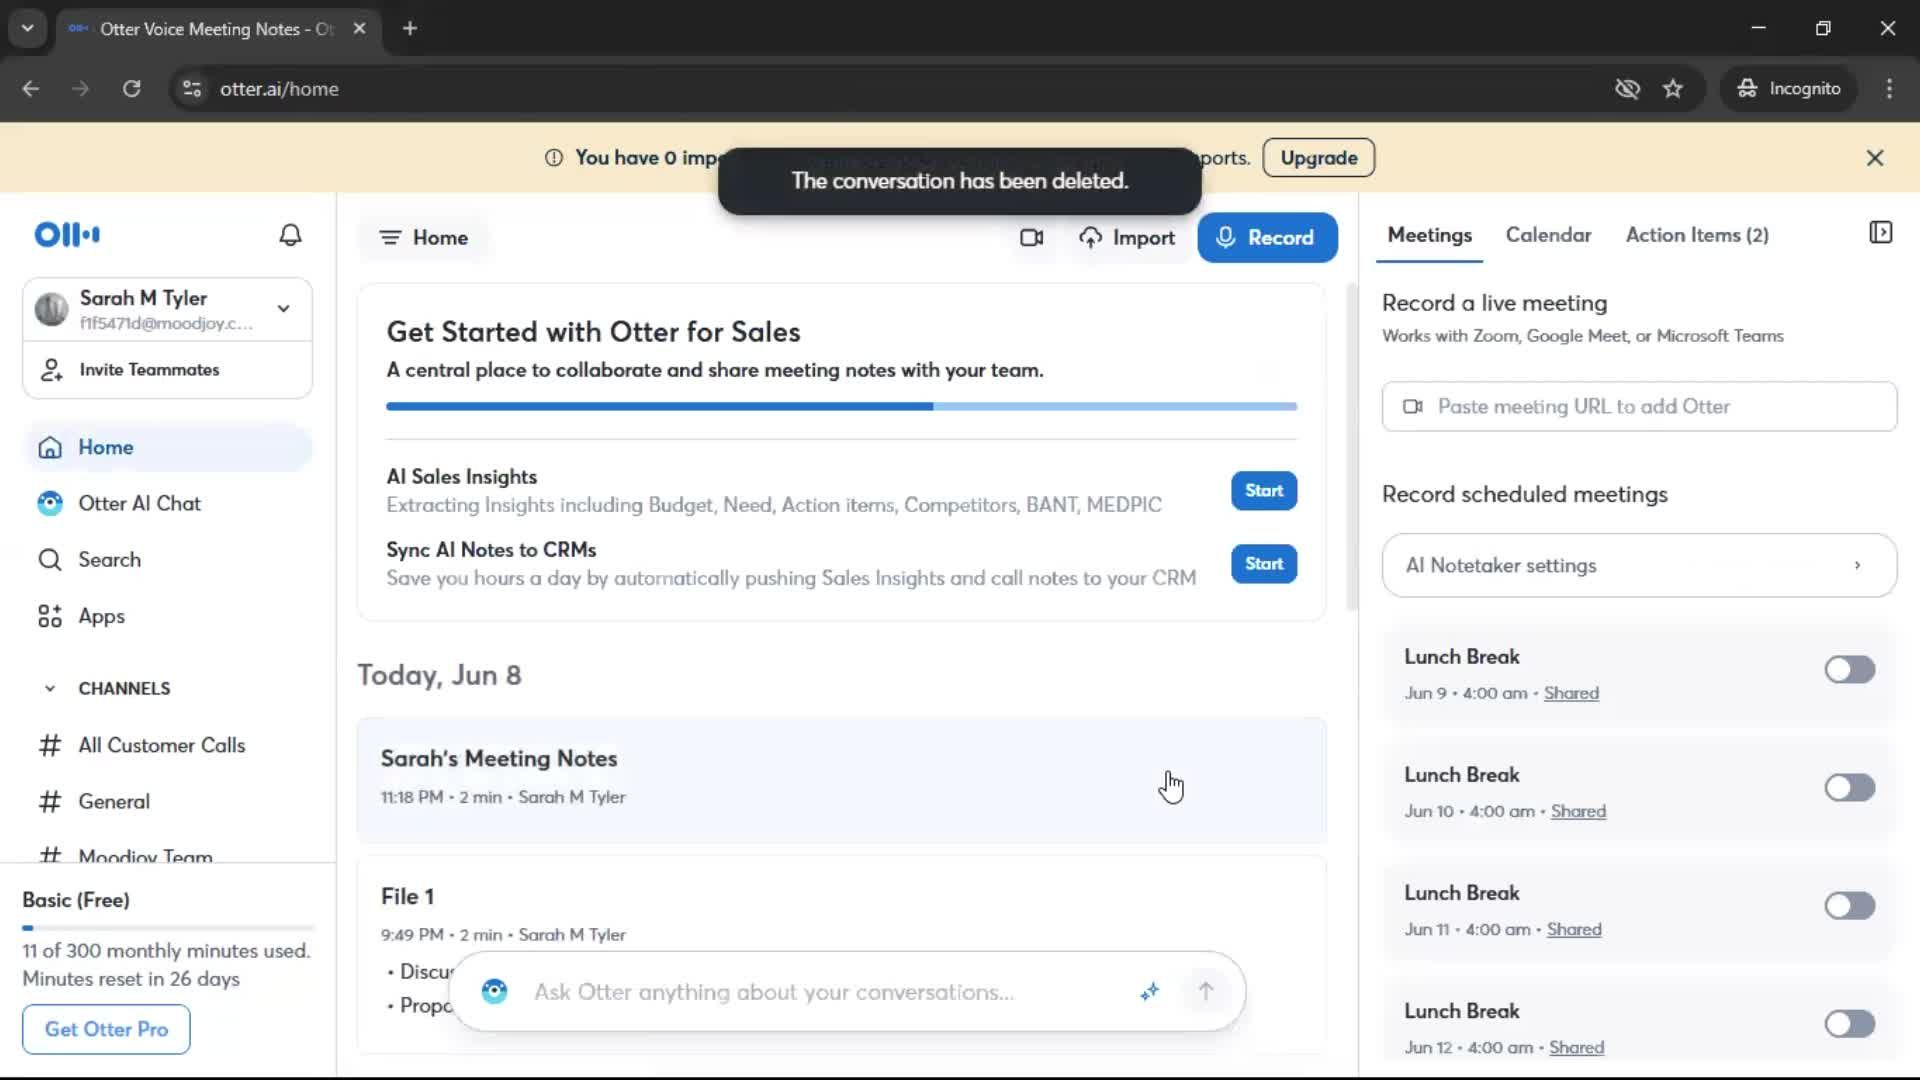Open the Chrome three-dot menu
The width and height of the screenshot is (1920, 1080).
(1889, 89)
